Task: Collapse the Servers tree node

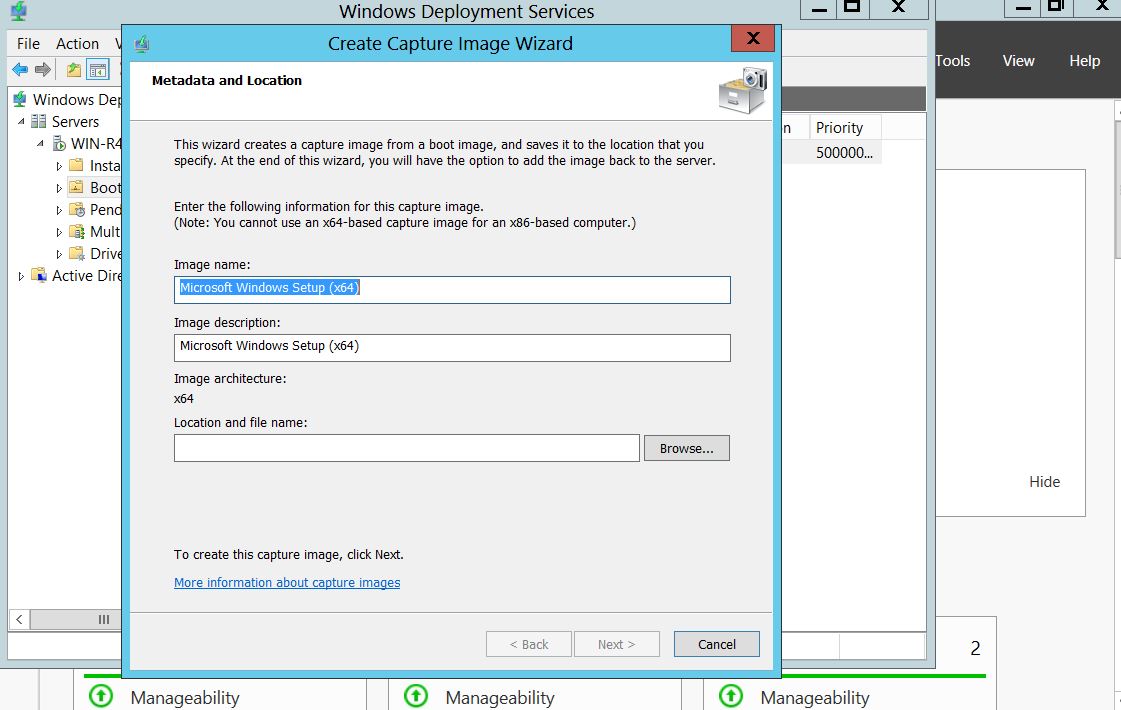Action: 22,121
